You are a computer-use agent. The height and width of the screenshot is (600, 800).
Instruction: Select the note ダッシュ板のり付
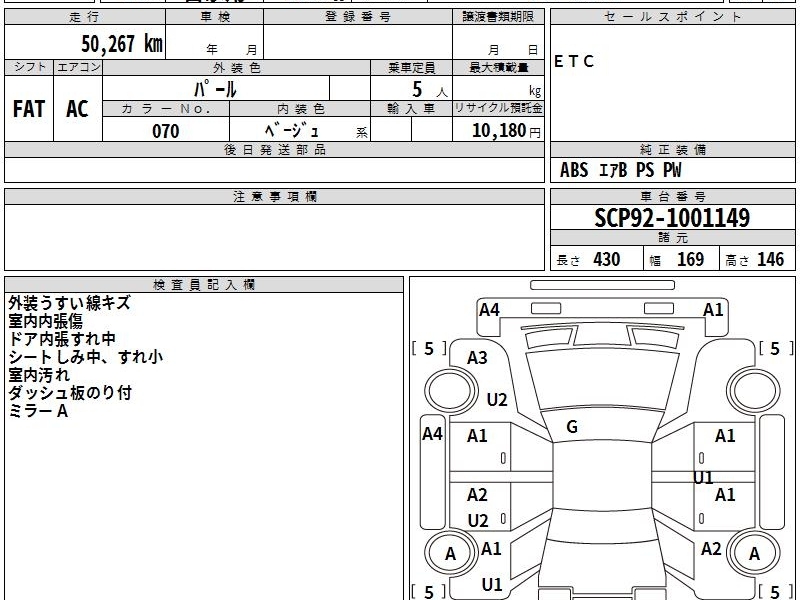pos(70,393)
